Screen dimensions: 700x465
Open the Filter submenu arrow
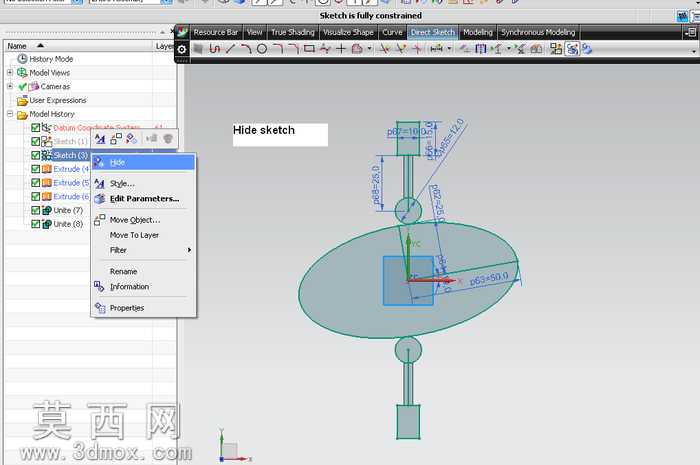click(x=189, y=250)
